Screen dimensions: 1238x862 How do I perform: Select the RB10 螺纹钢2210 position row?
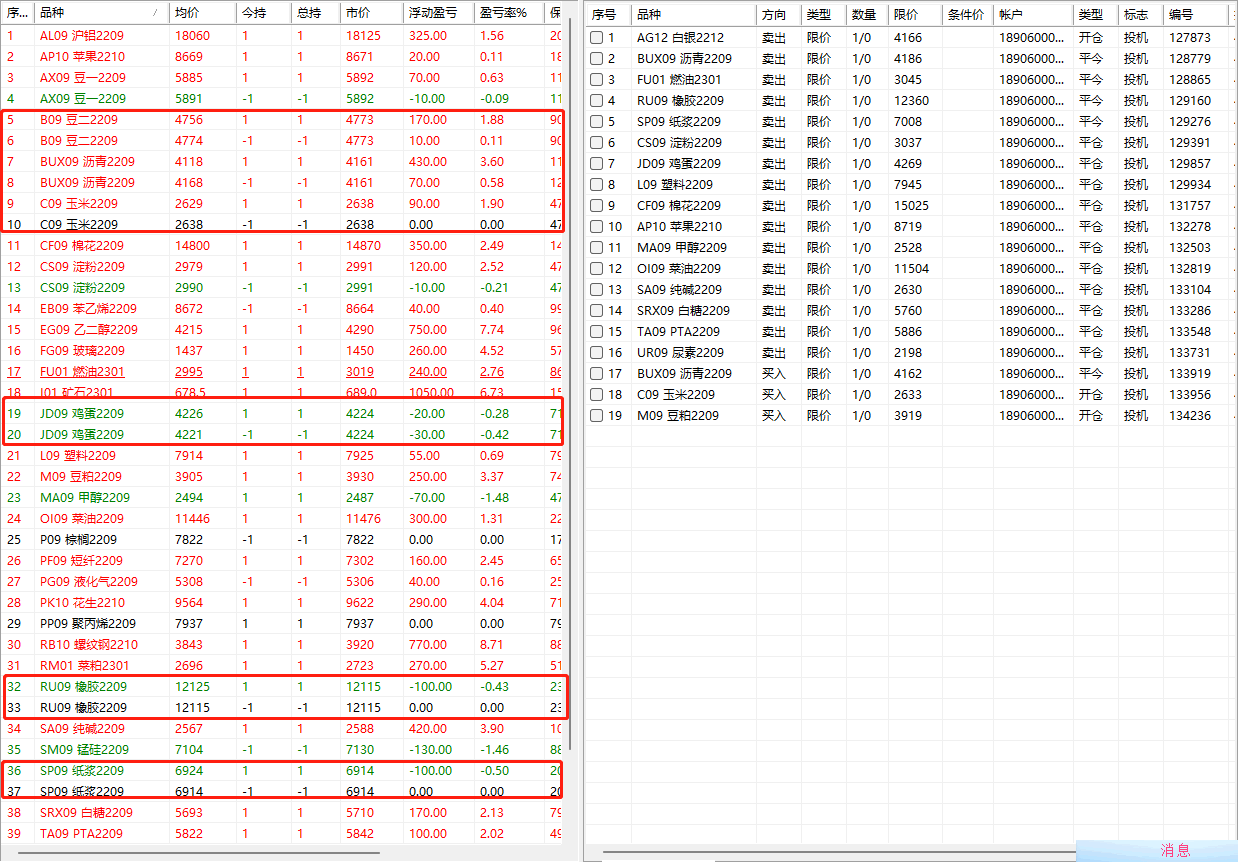(x=89, y=645)
